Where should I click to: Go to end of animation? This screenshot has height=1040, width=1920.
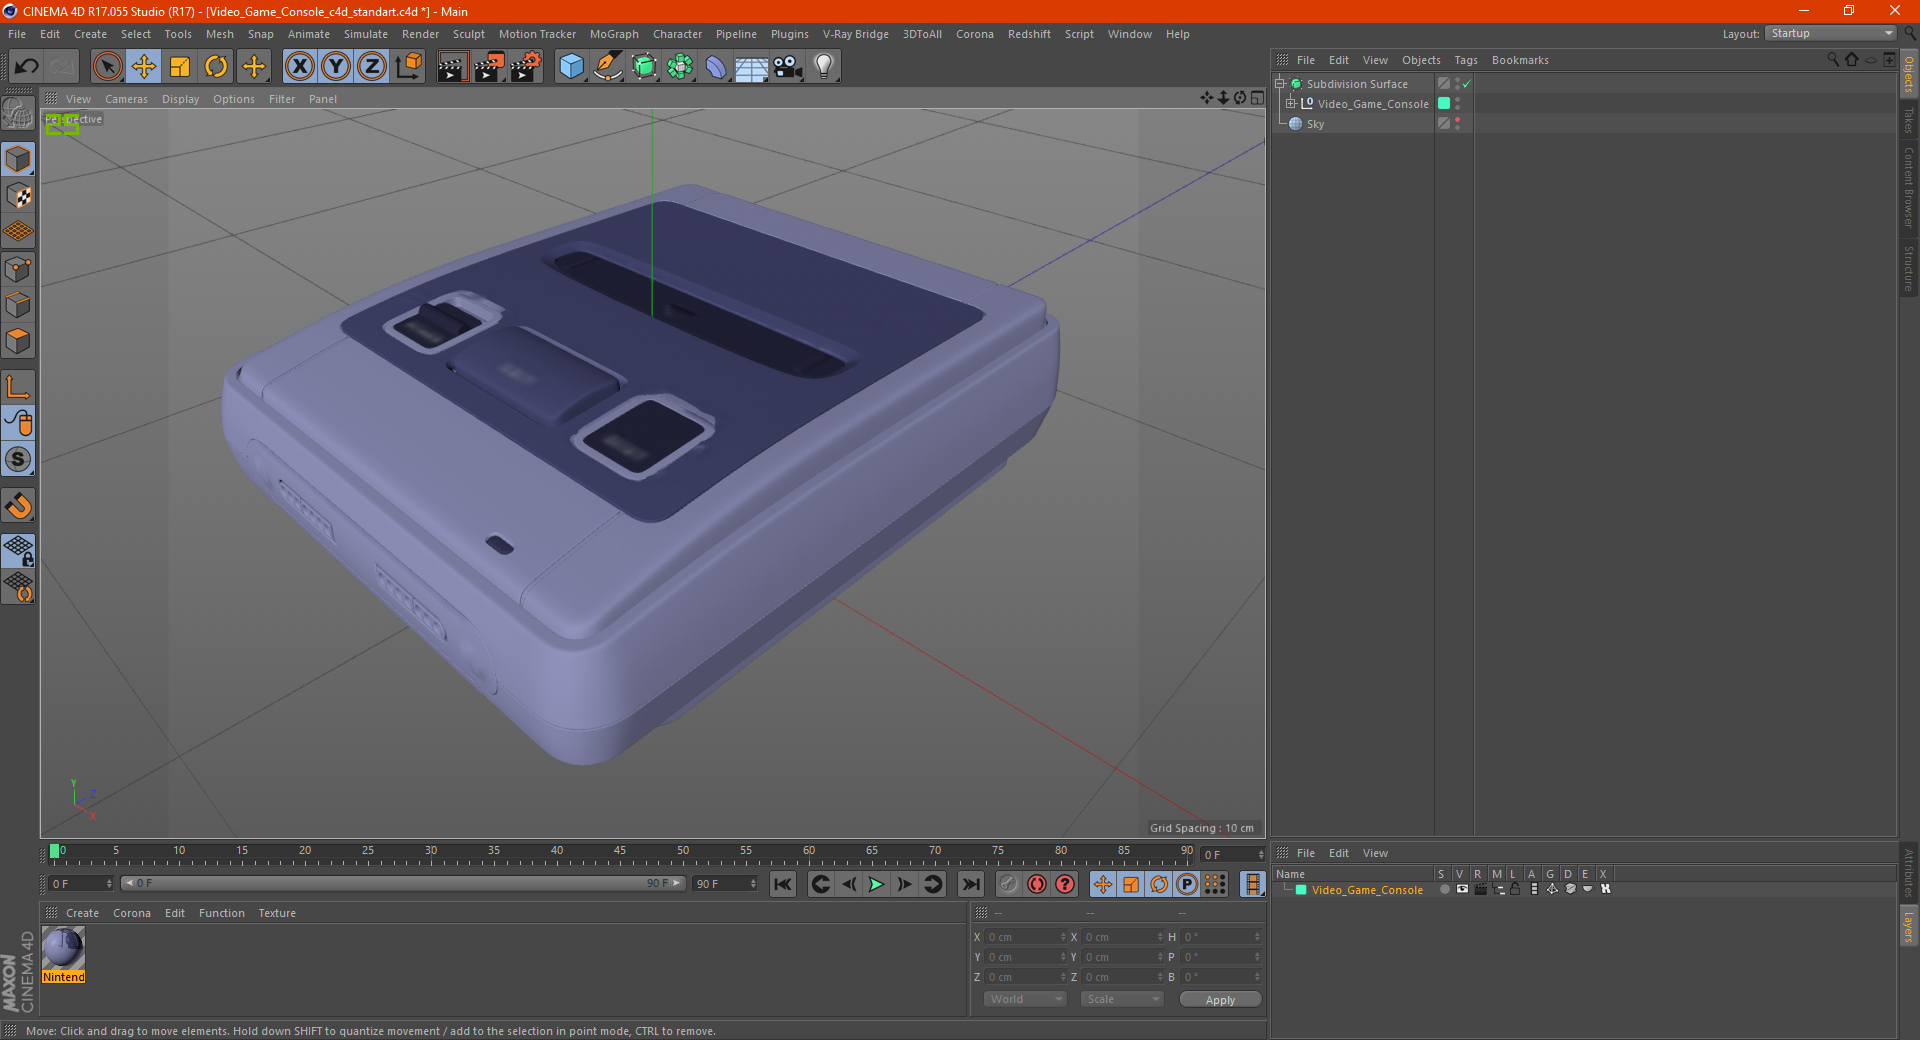click(x=970, y=884)
